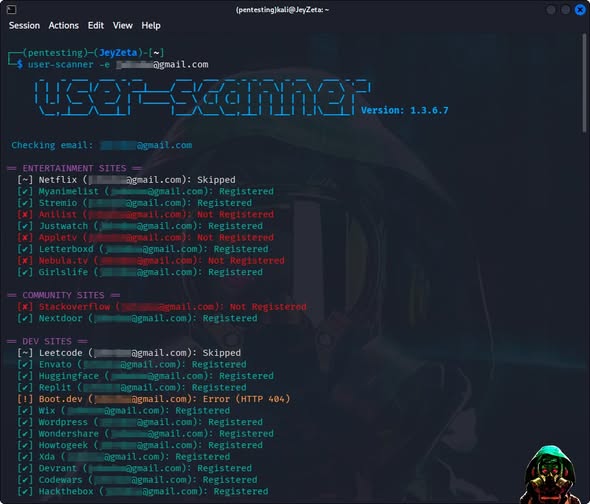Click the Boot.dev Error (HTTP 404) line
The height and width of the screenshot is (504, 590).
point(154,399)
